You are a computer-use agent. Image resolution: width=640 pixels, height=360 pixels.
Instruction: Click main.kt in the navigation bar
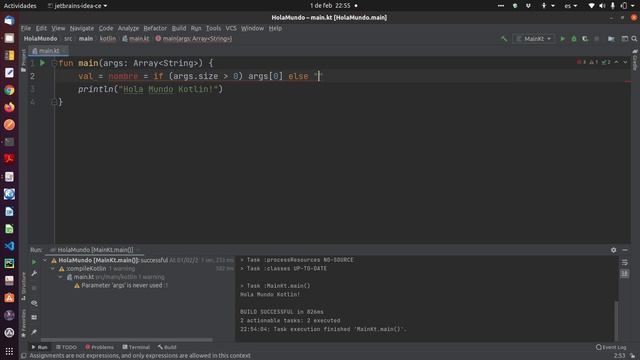[136, 39]
